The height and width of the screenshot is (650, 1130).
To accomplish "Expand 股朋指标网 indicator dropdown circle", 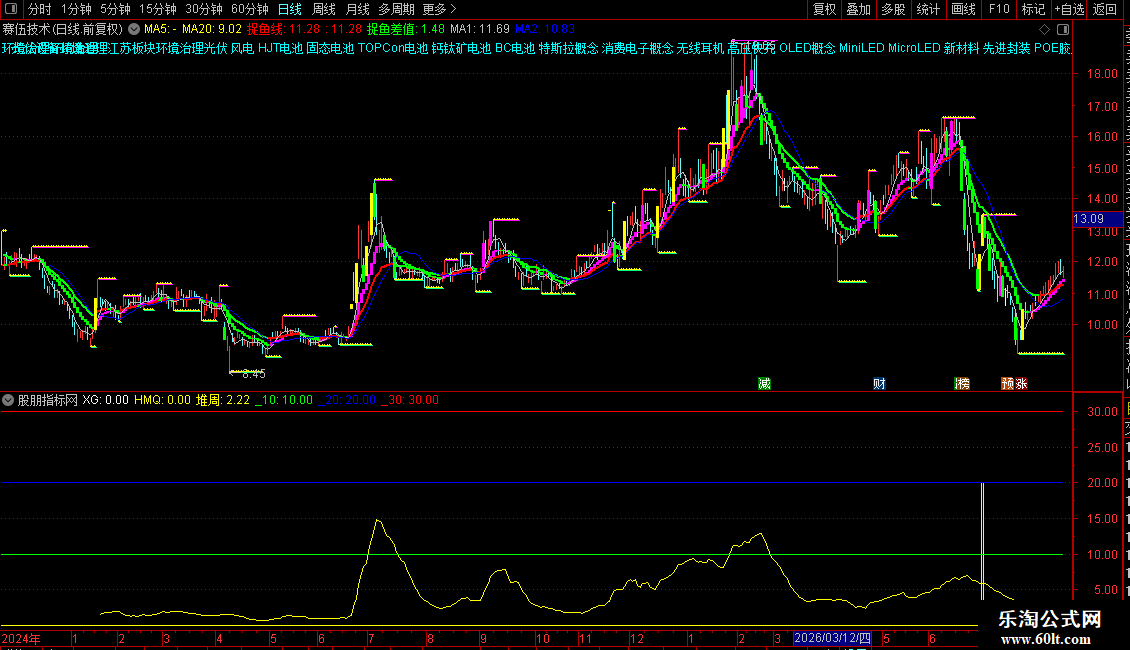I will pos(8,400).
